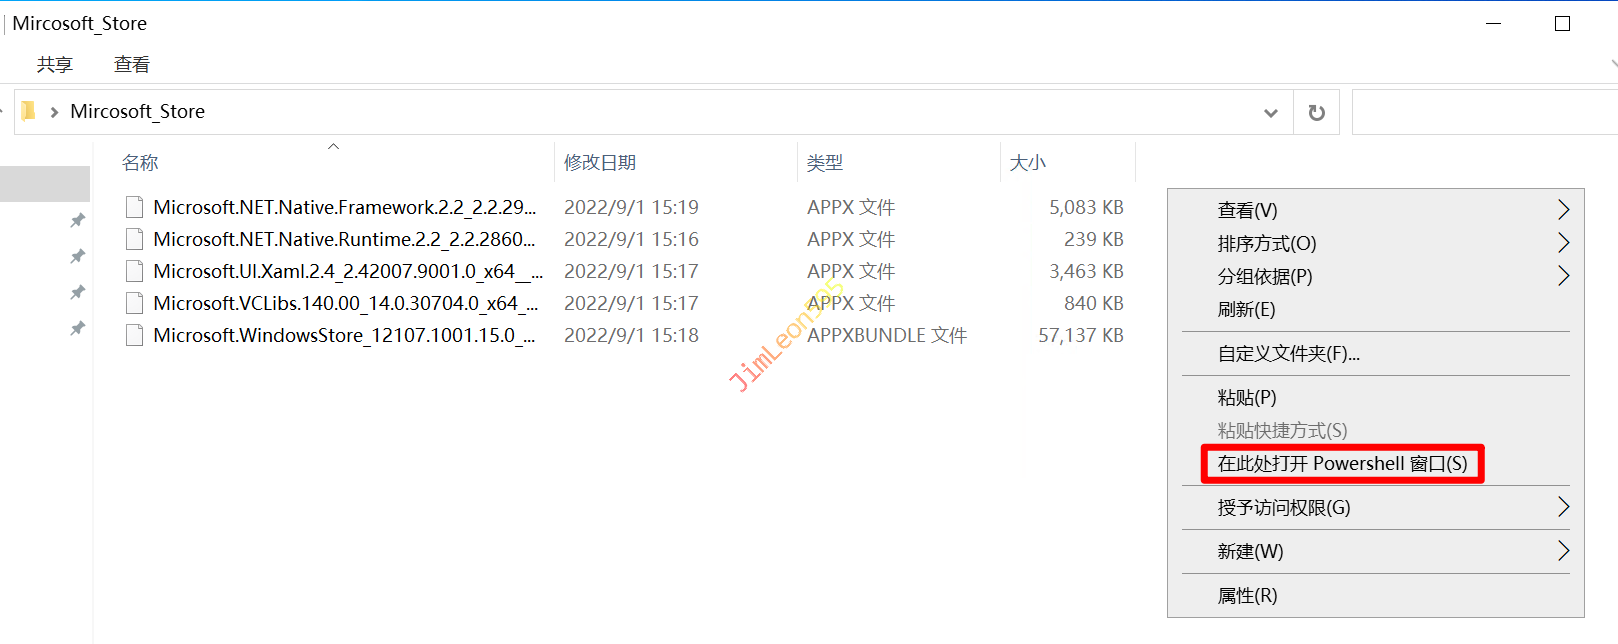Screen dimensions: 1618x644
Task: Switch to the 查看 ribbon tab
Action: (132, 65)
